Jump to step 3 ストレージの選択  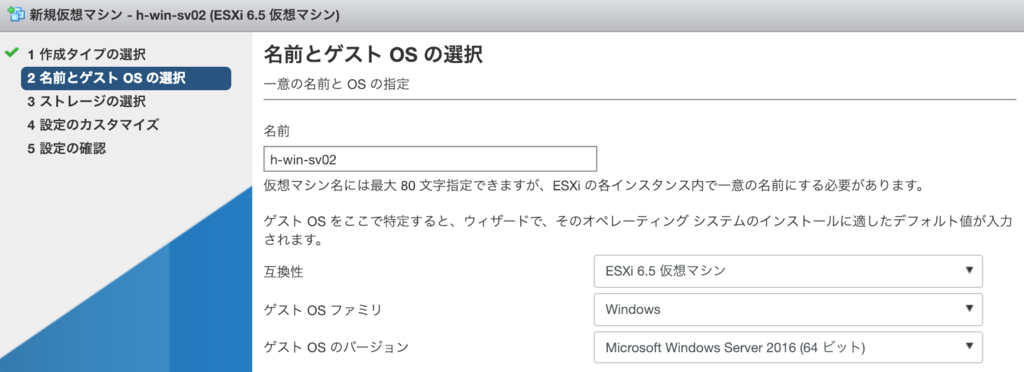tap(86, 101)
